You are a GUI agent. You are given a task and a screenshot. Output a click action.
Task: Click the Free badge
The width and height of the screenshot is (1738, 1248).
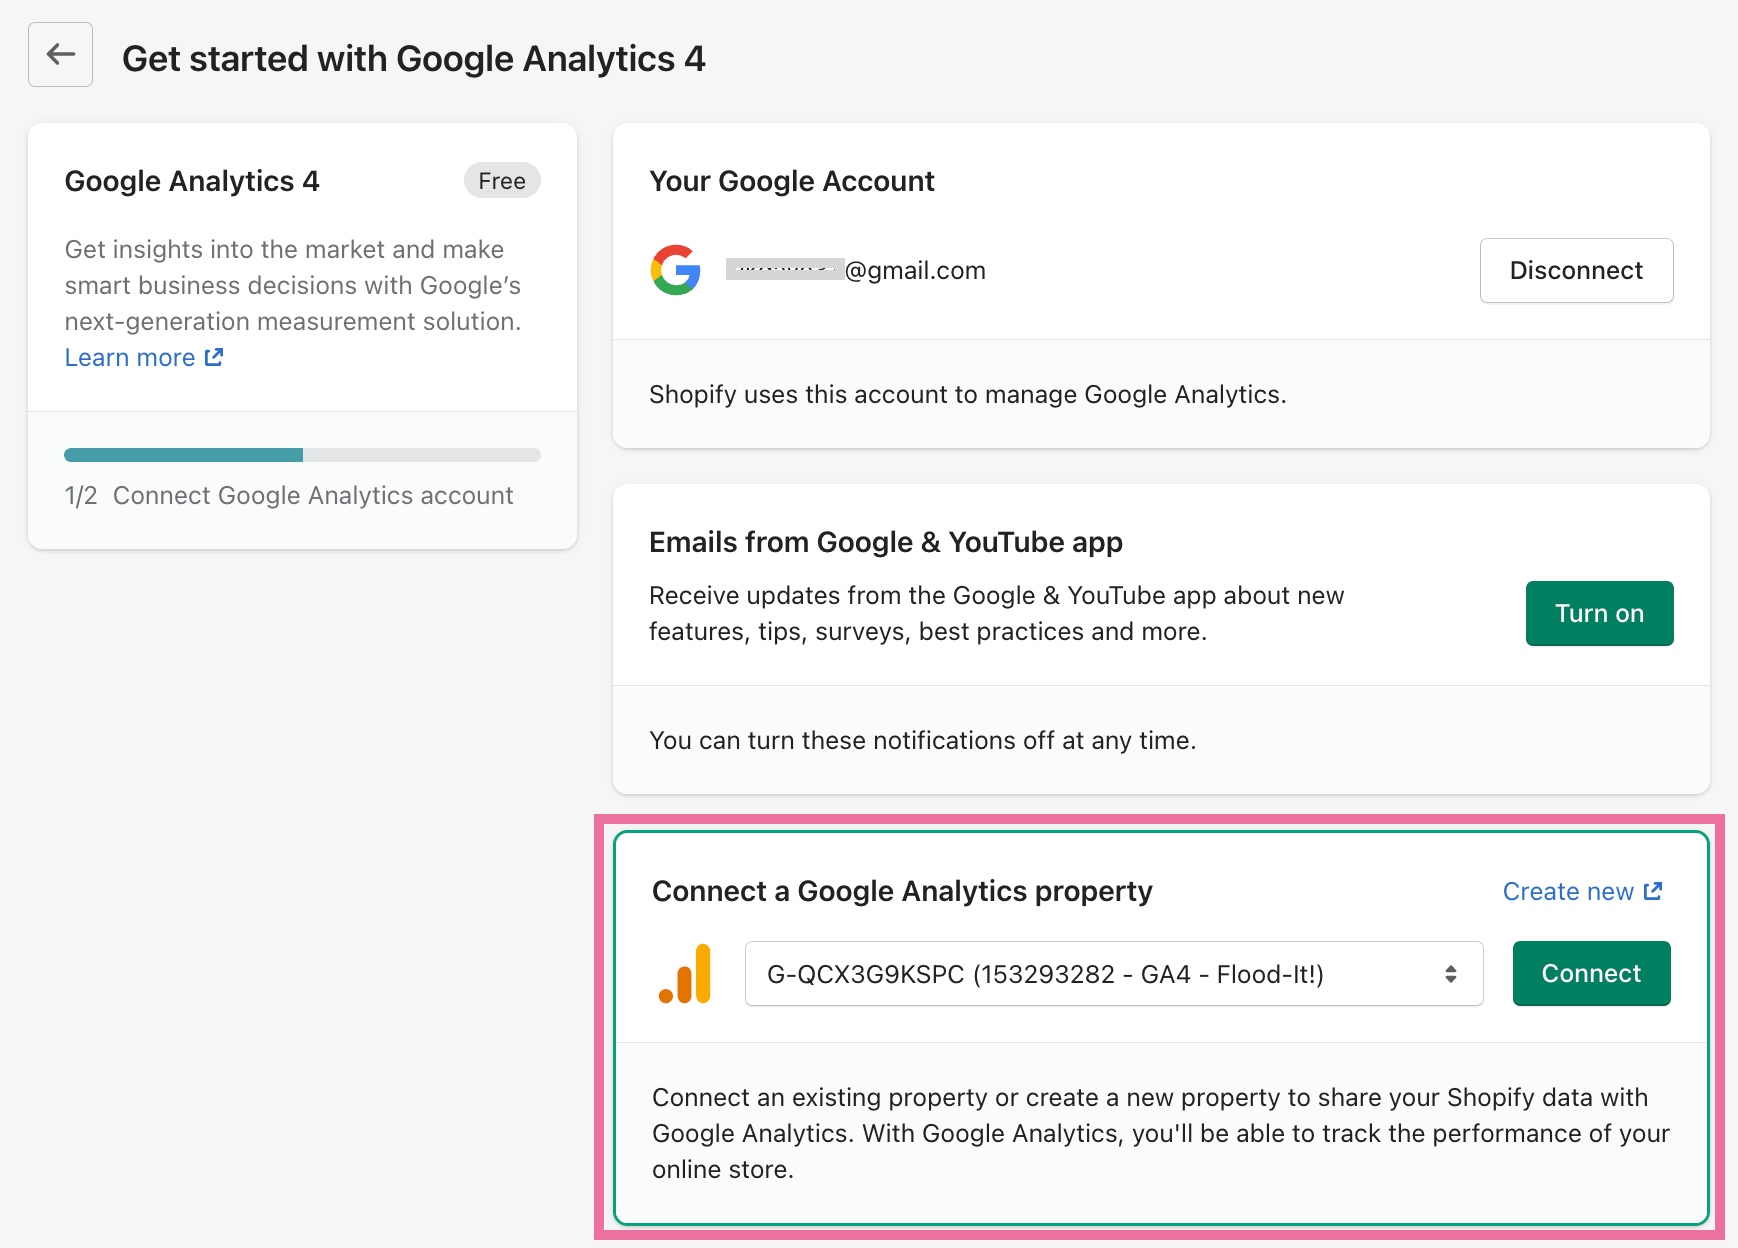[502, 181]
